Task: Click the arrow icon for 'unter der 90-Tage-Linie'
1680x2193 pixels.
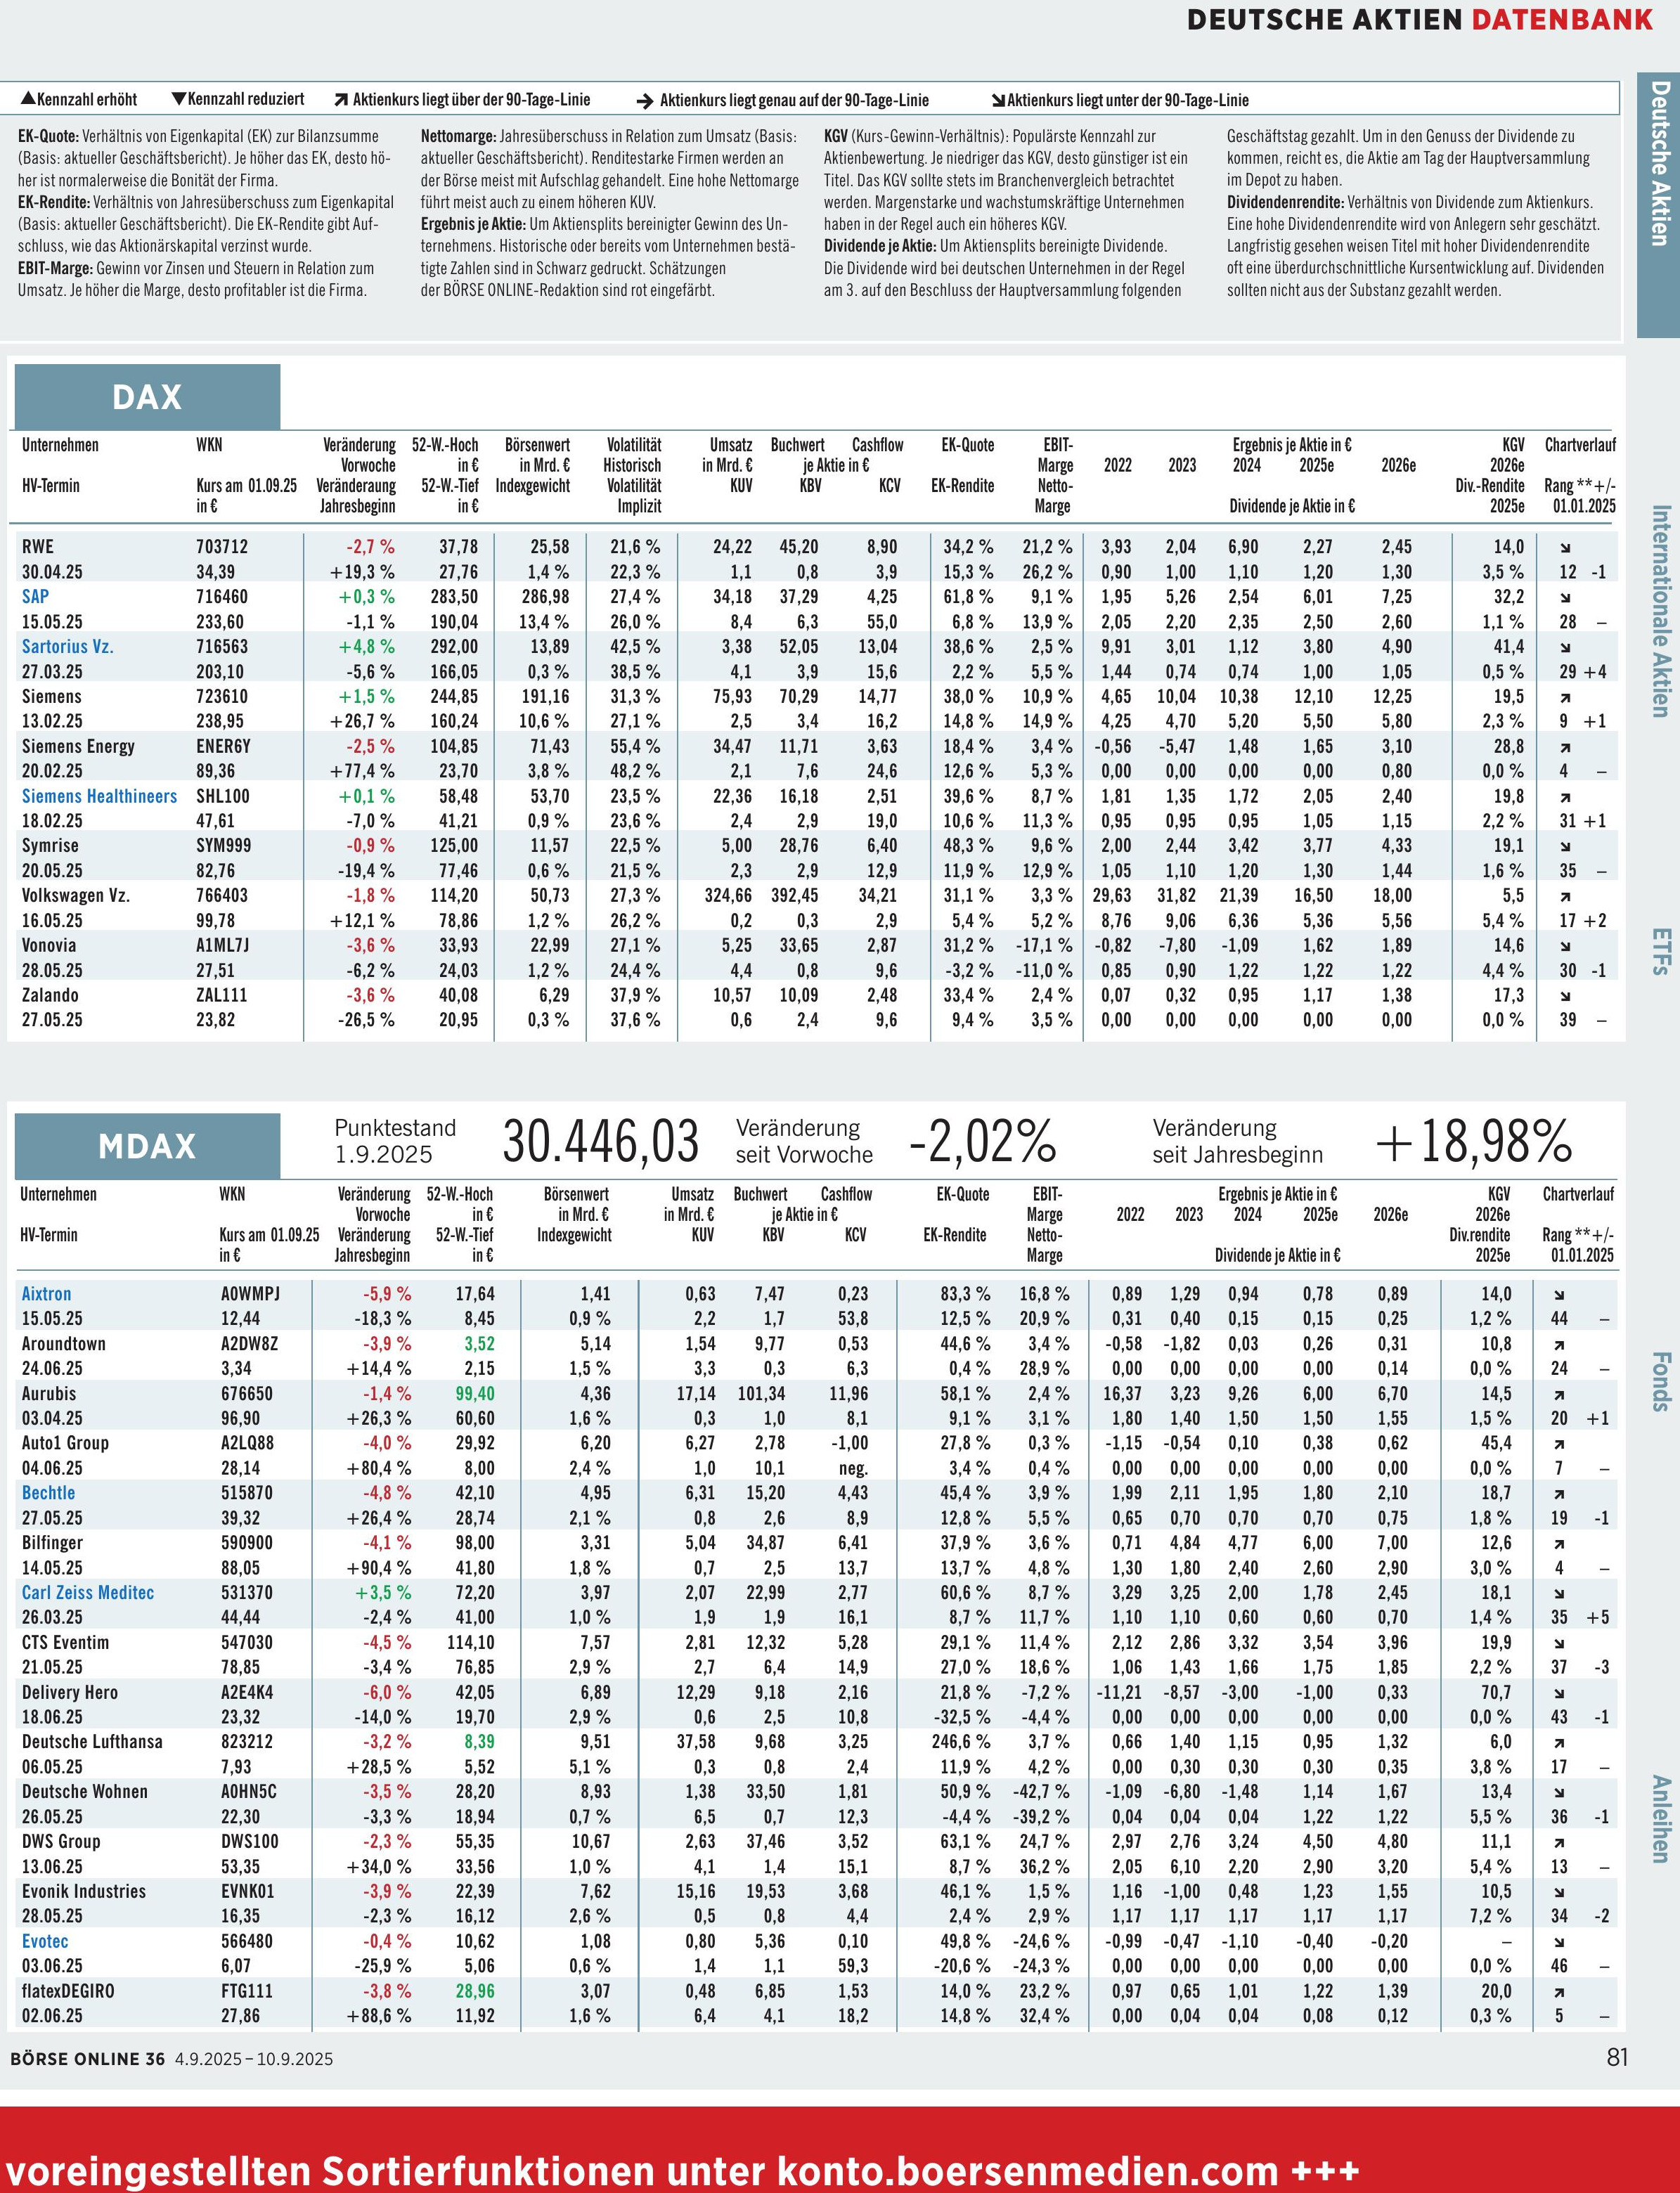Action: pyautogui.click(x=998, y=100)
